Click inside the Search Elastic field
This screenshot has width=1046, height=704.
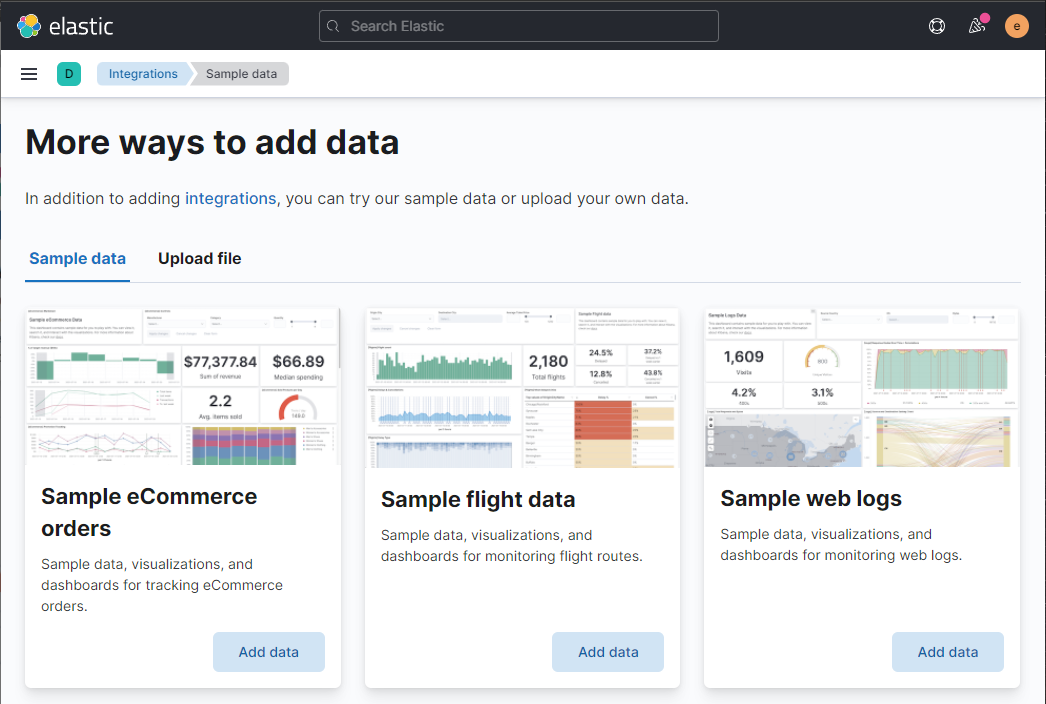pos(518,26)
